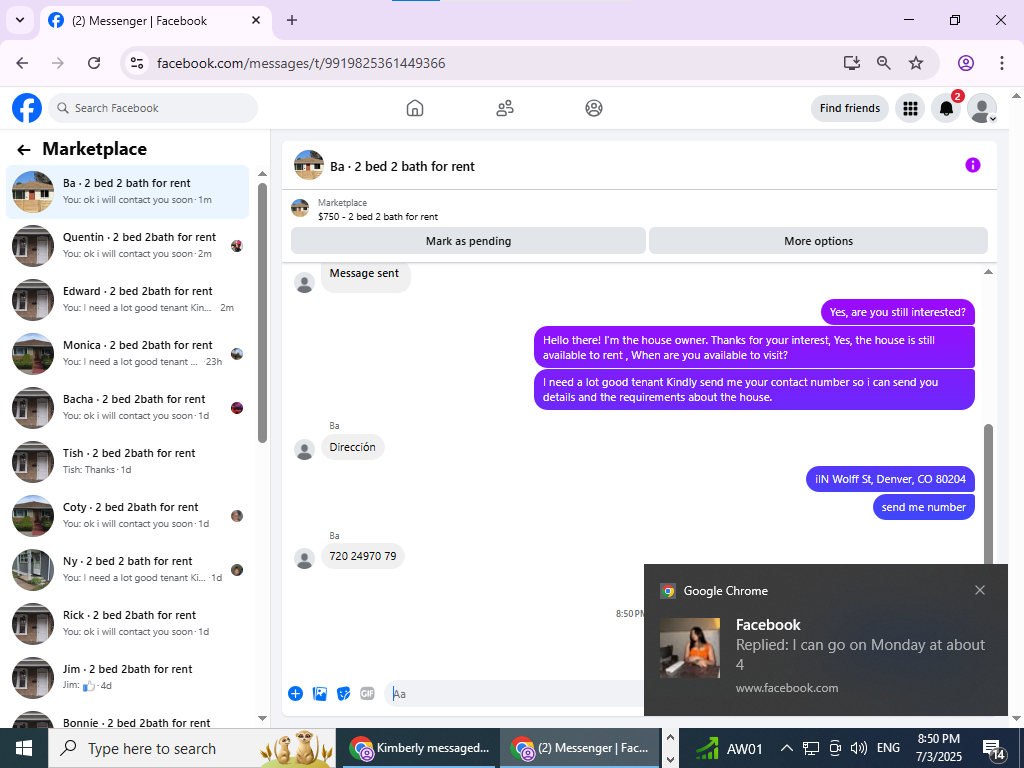Image resolution: width=1024 pixels, height=768 pixels.
Task: Show hidden system tray icons
Action: (x=787, y=748)
